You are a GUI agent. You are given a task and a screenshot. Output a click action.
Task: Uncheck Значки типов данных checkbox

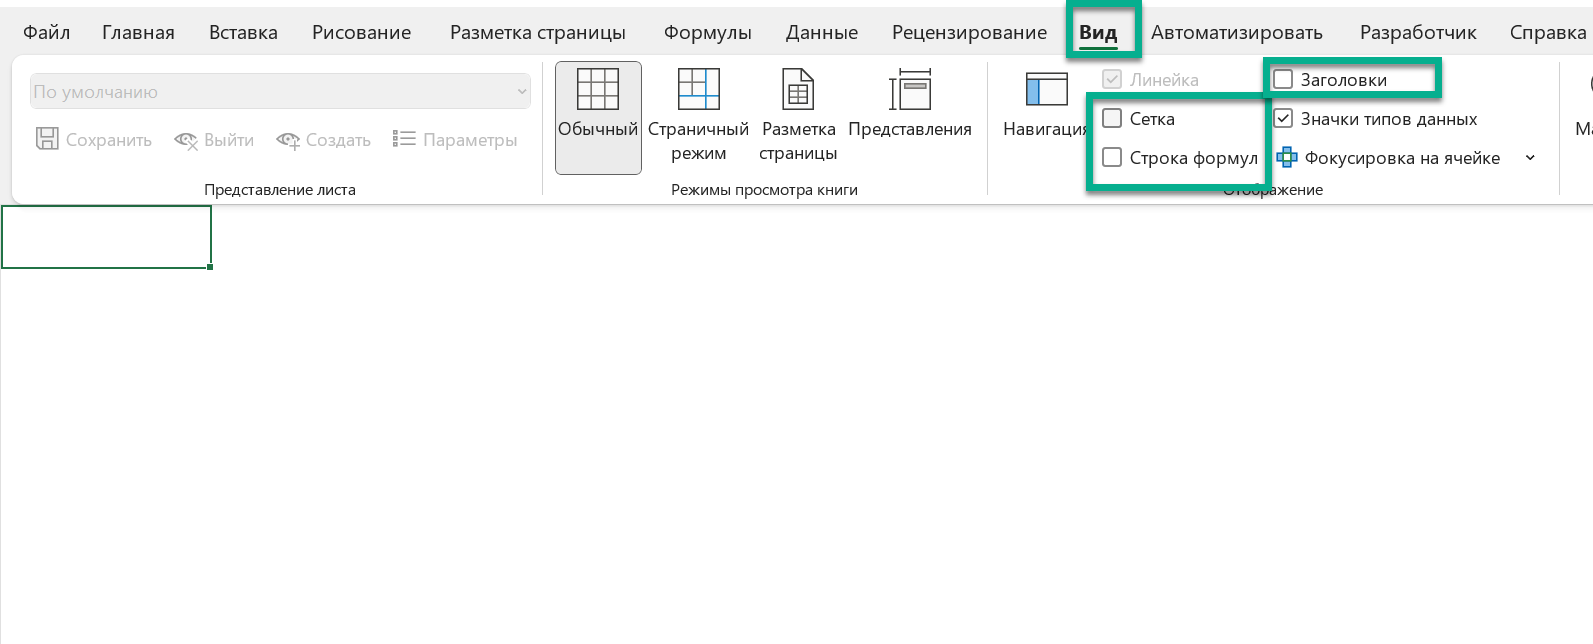tap(1283, 119)
